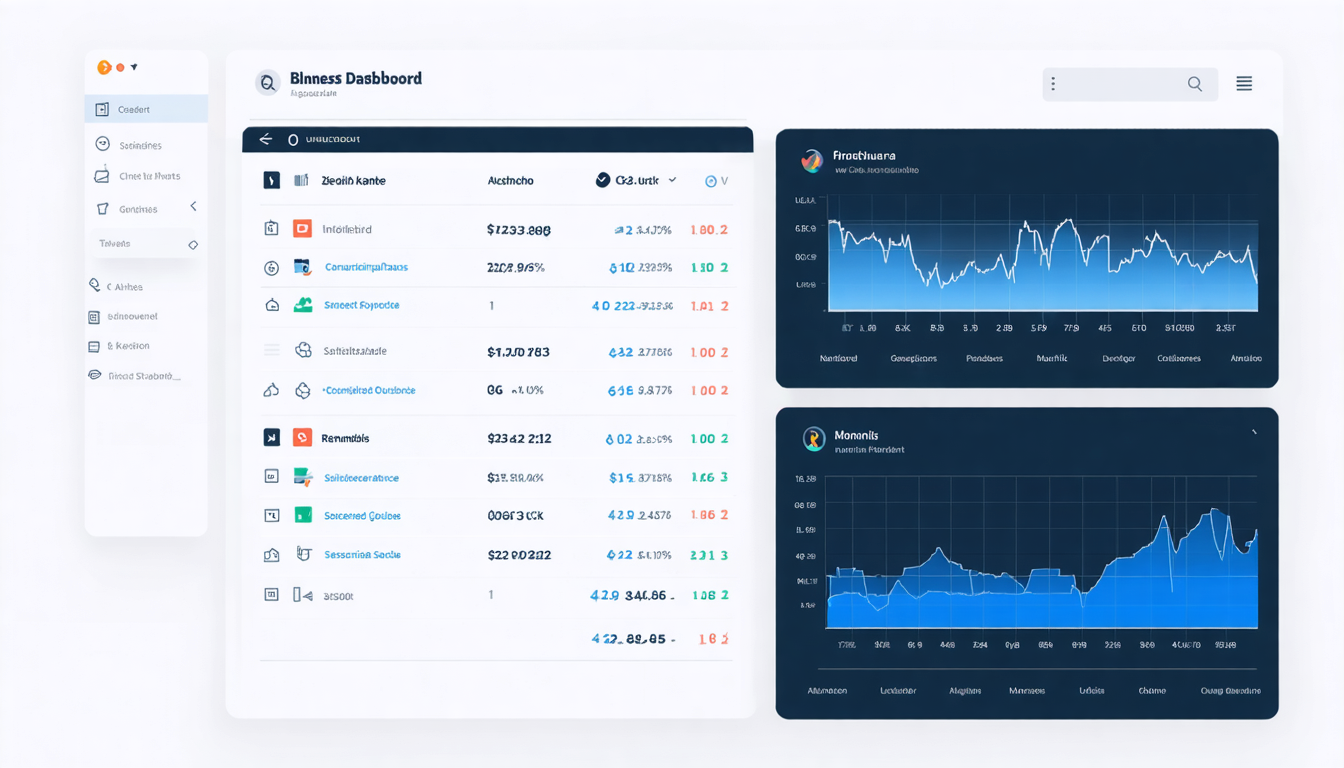
Task: Expand the chevron after 'Ck3.urtk' column header
Action: click(672, 180)
